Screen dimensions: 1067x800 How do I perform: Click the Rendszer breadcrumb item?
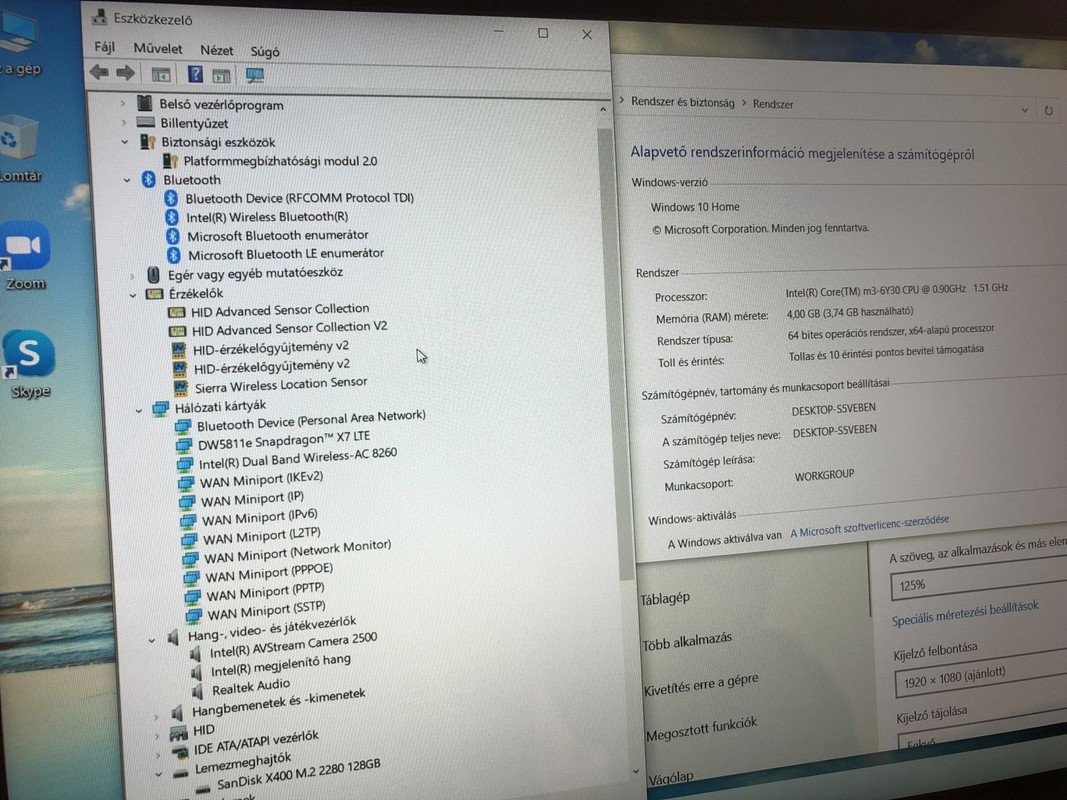772,104
